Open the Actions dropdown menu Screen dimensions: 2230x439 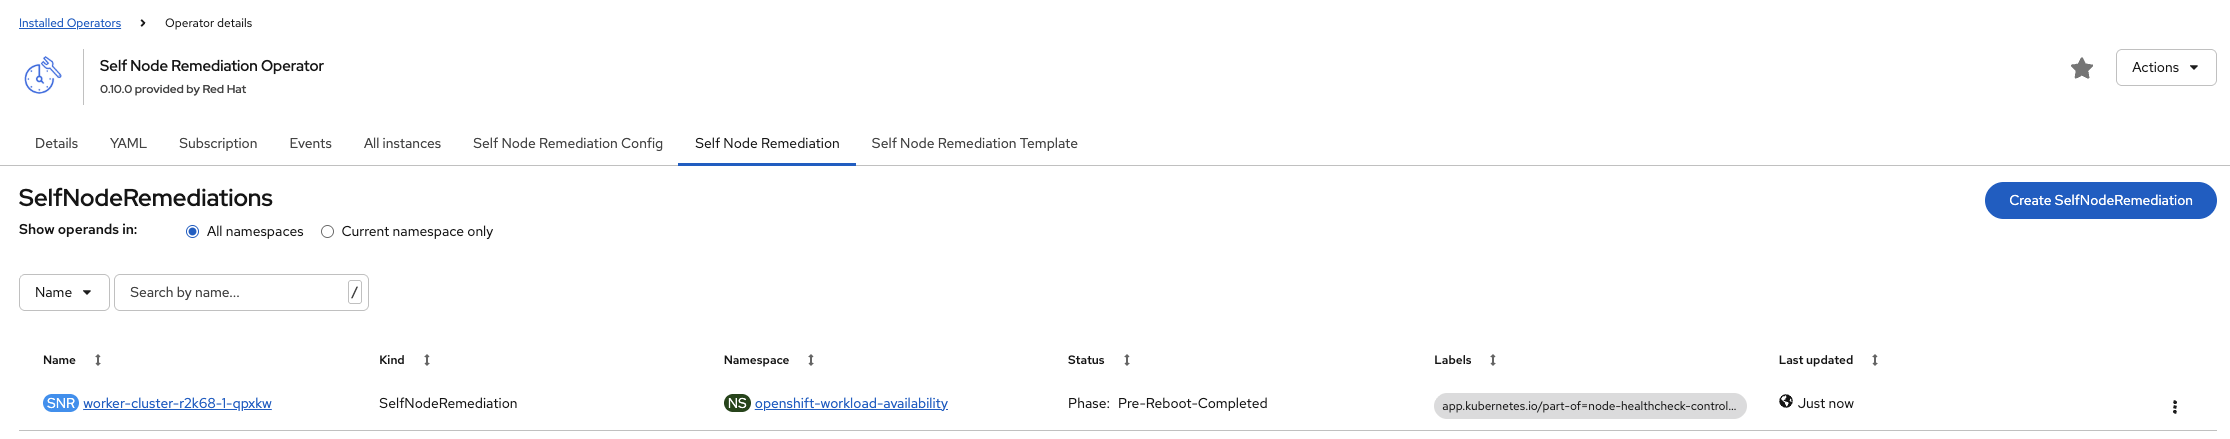click(x=2165, y=68)
